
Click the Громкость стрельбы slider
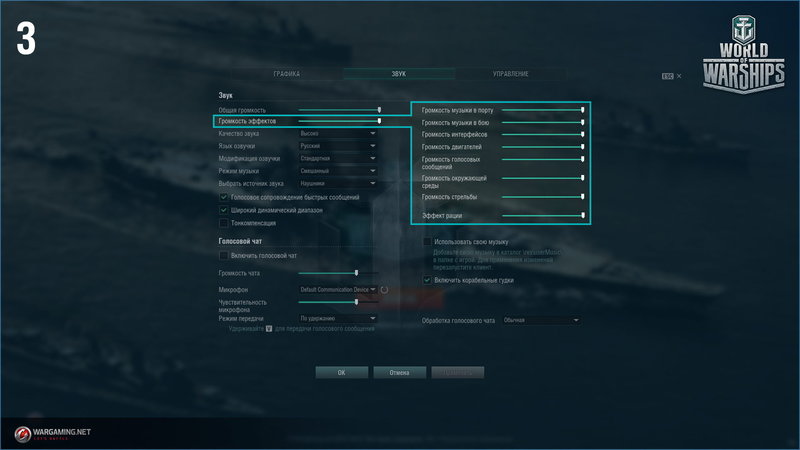[x=543, y=197]
